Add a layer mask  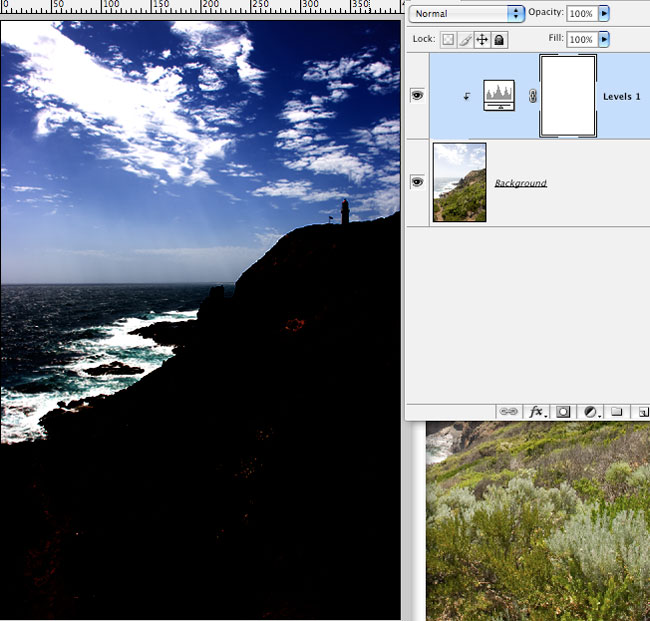point(564,411)
